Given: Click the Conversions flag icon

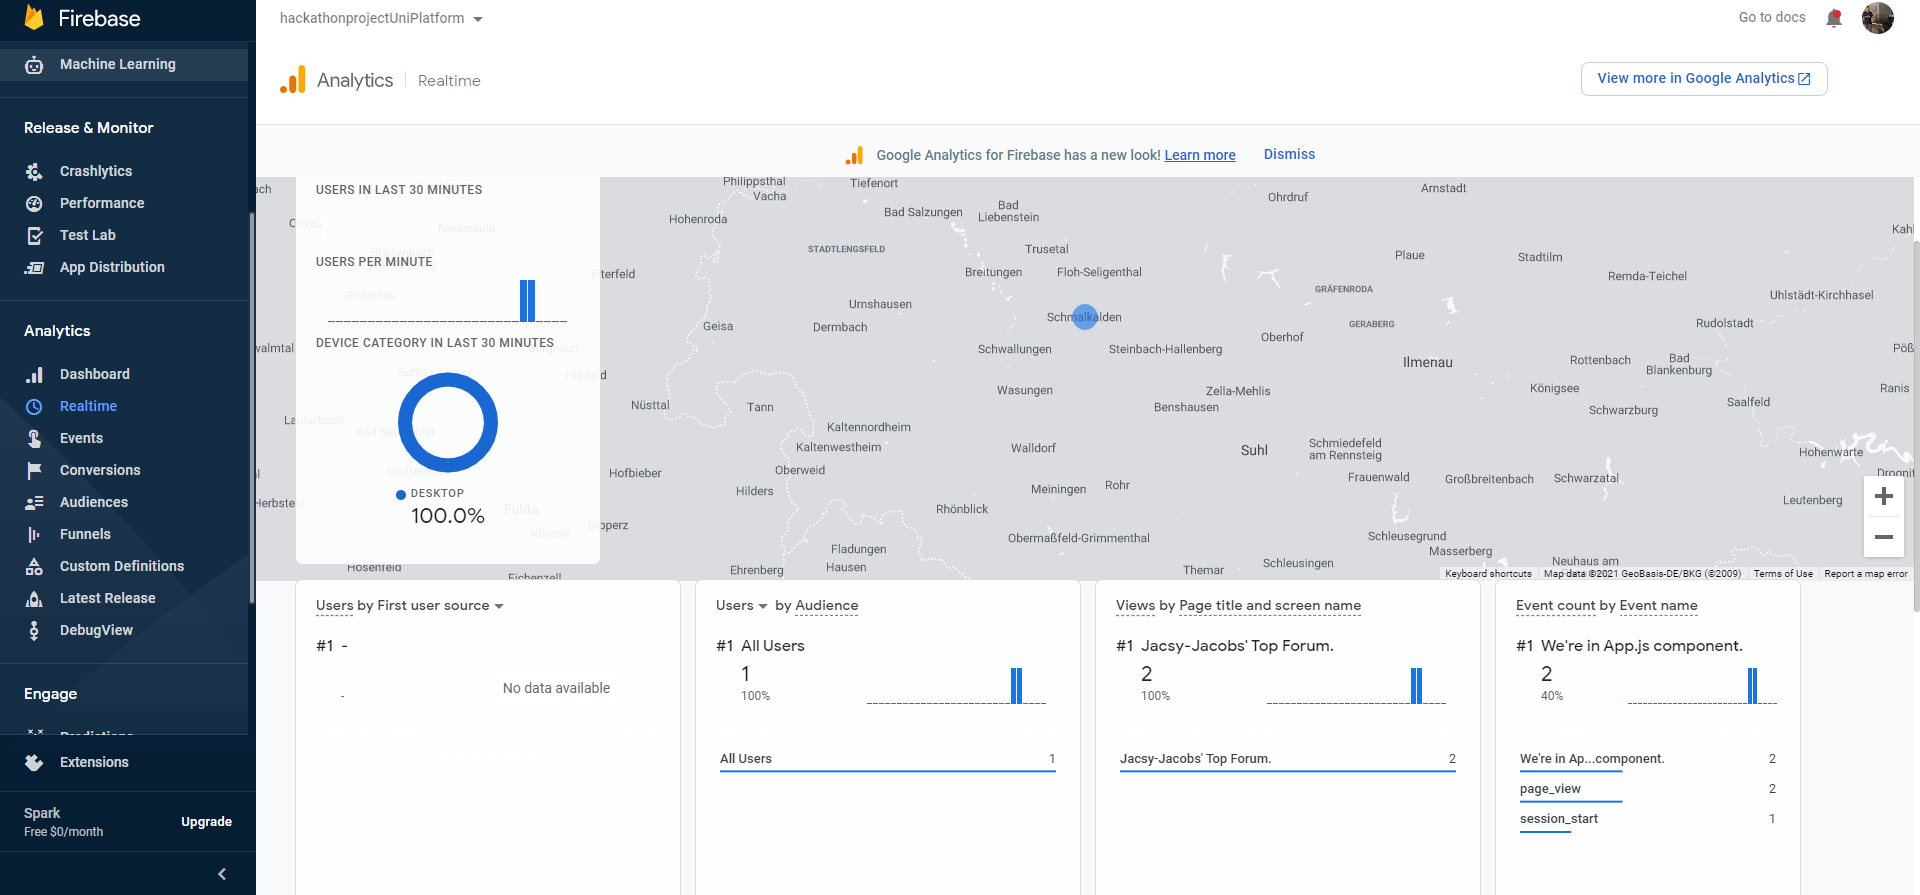Looking at the screenshot, I should coord(34,471).
